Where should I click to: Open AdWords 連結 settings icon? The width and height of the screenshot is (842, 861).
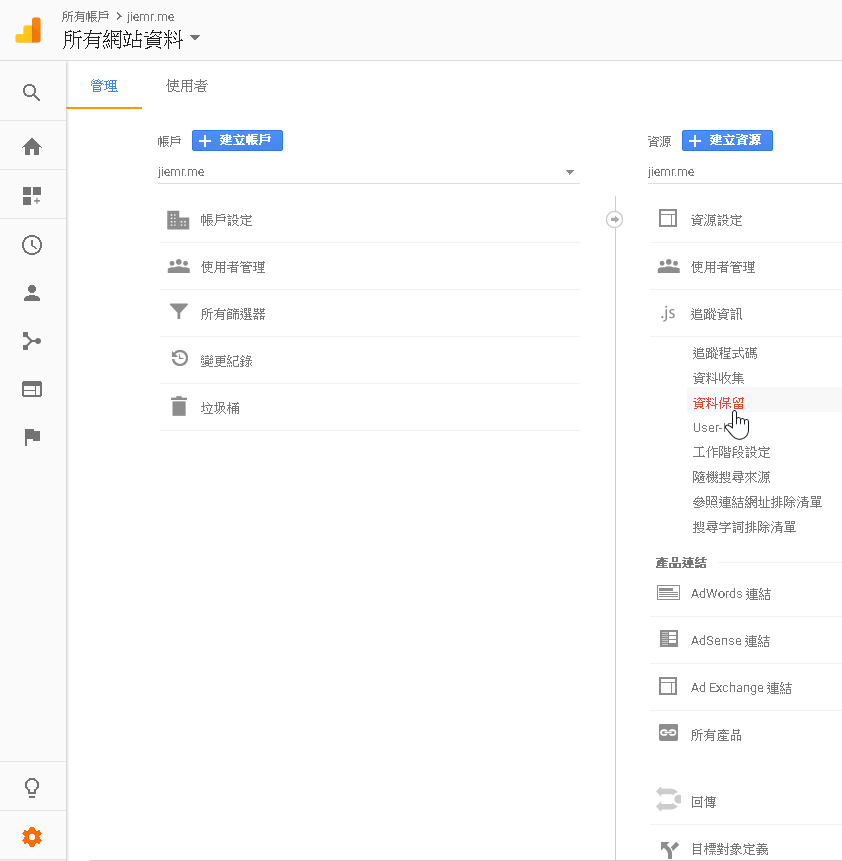point(668,593)
